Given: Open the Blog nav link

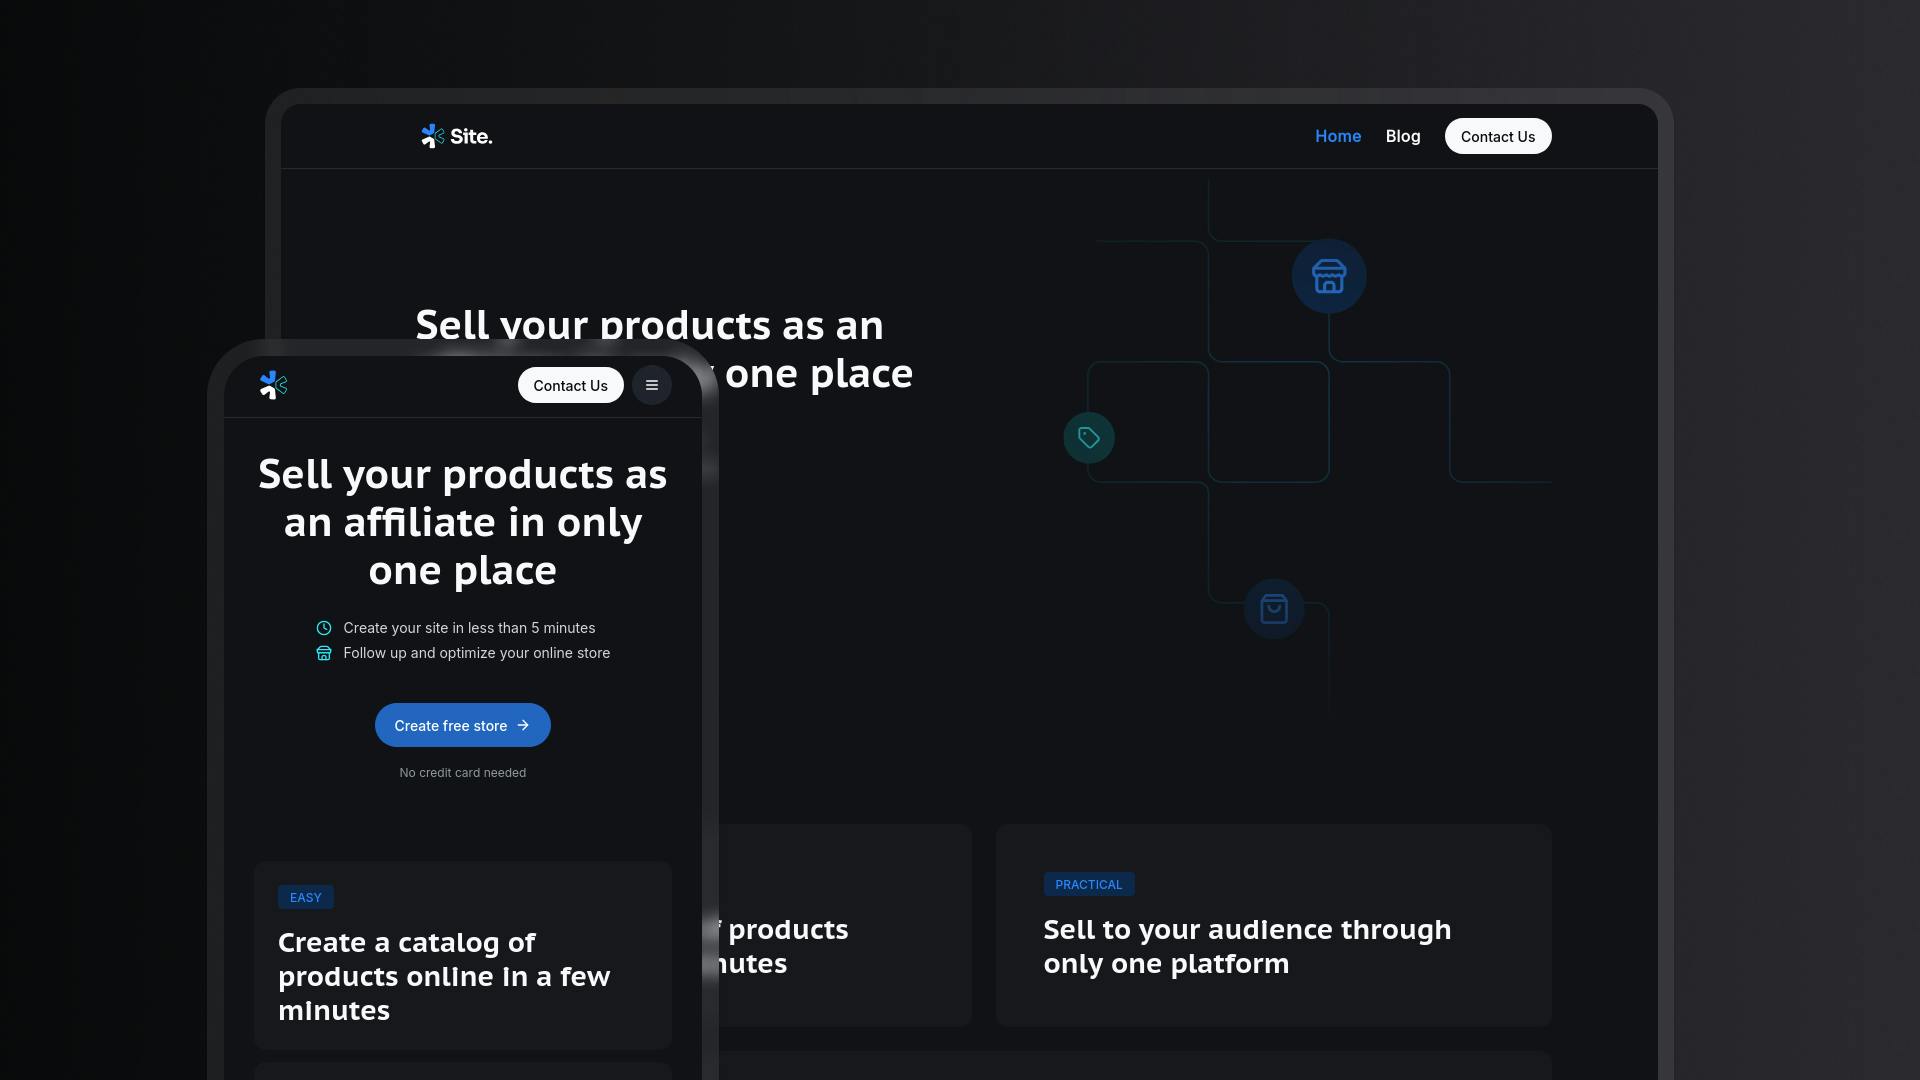Looking at the screenshot, I should pos(1402,136).
